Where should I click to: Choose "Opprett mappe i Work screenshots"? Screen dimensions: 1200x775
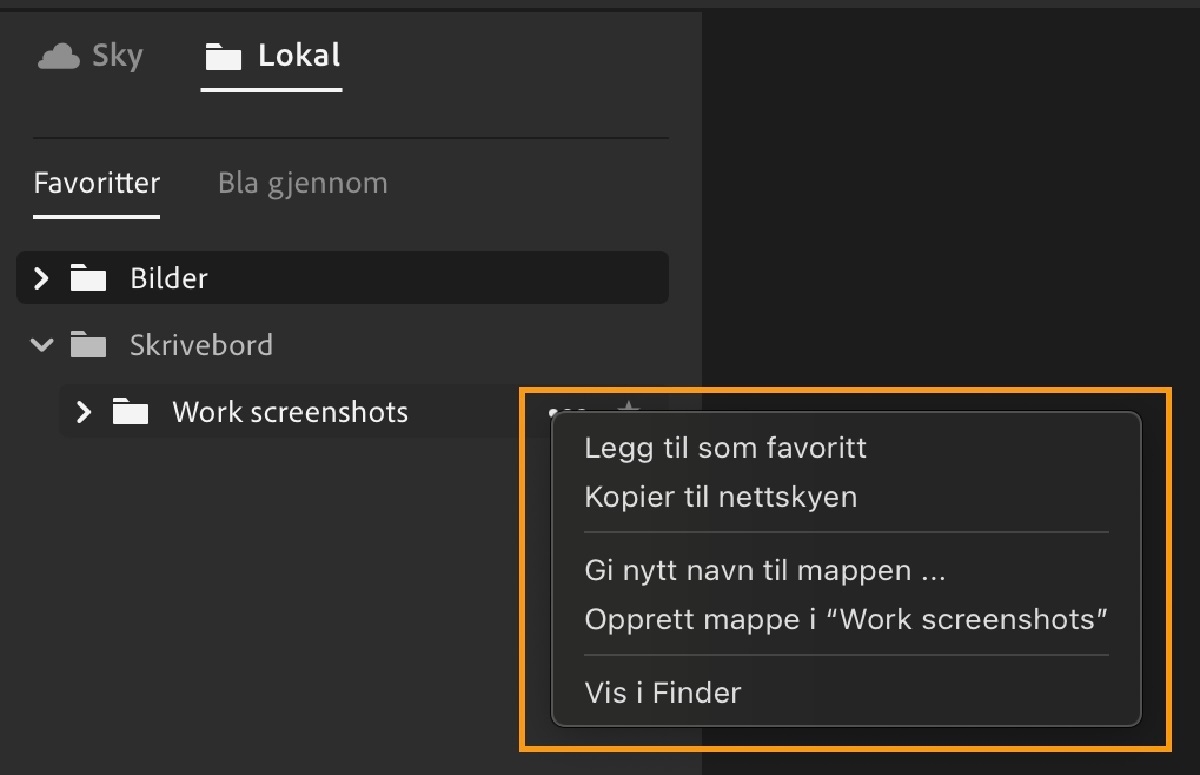845,618
